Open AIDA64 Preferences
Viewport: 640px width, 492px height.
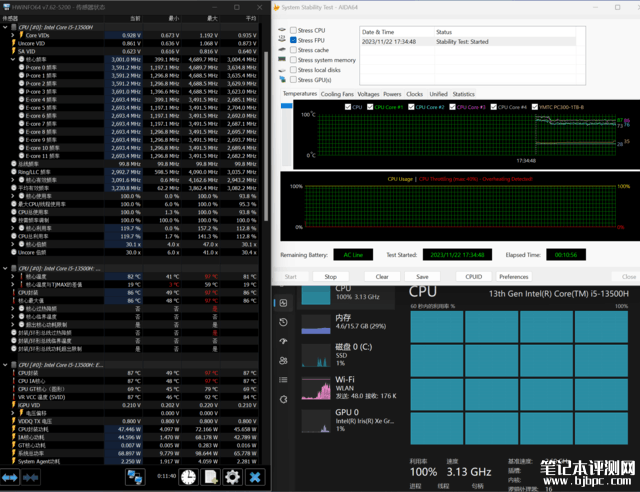(514, 276)
